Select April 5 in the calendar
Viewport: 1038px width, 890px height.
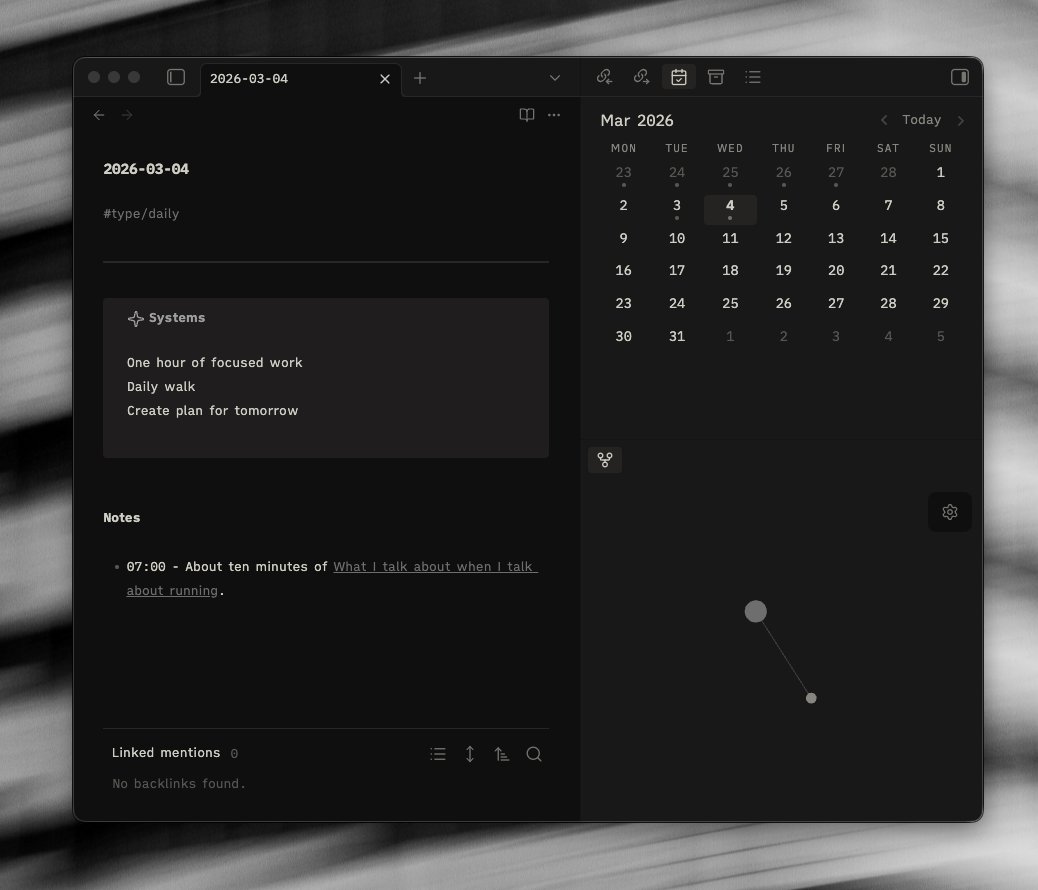coord(940,336)
